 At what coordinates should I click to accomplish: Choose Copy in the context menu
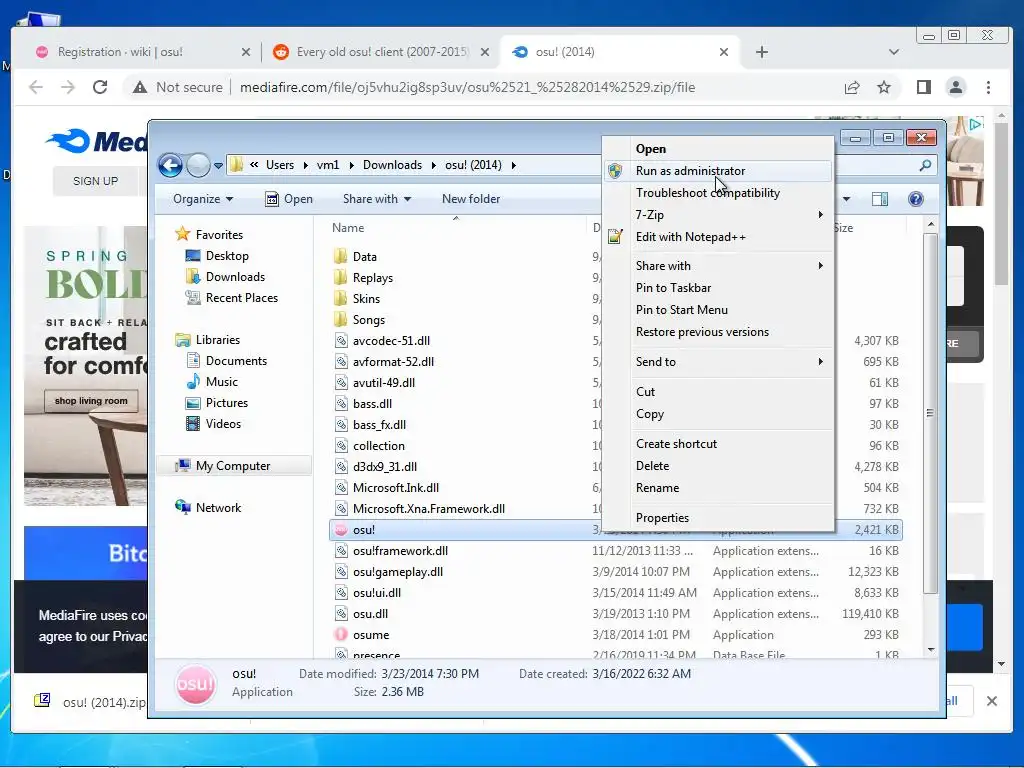[650, 414]
